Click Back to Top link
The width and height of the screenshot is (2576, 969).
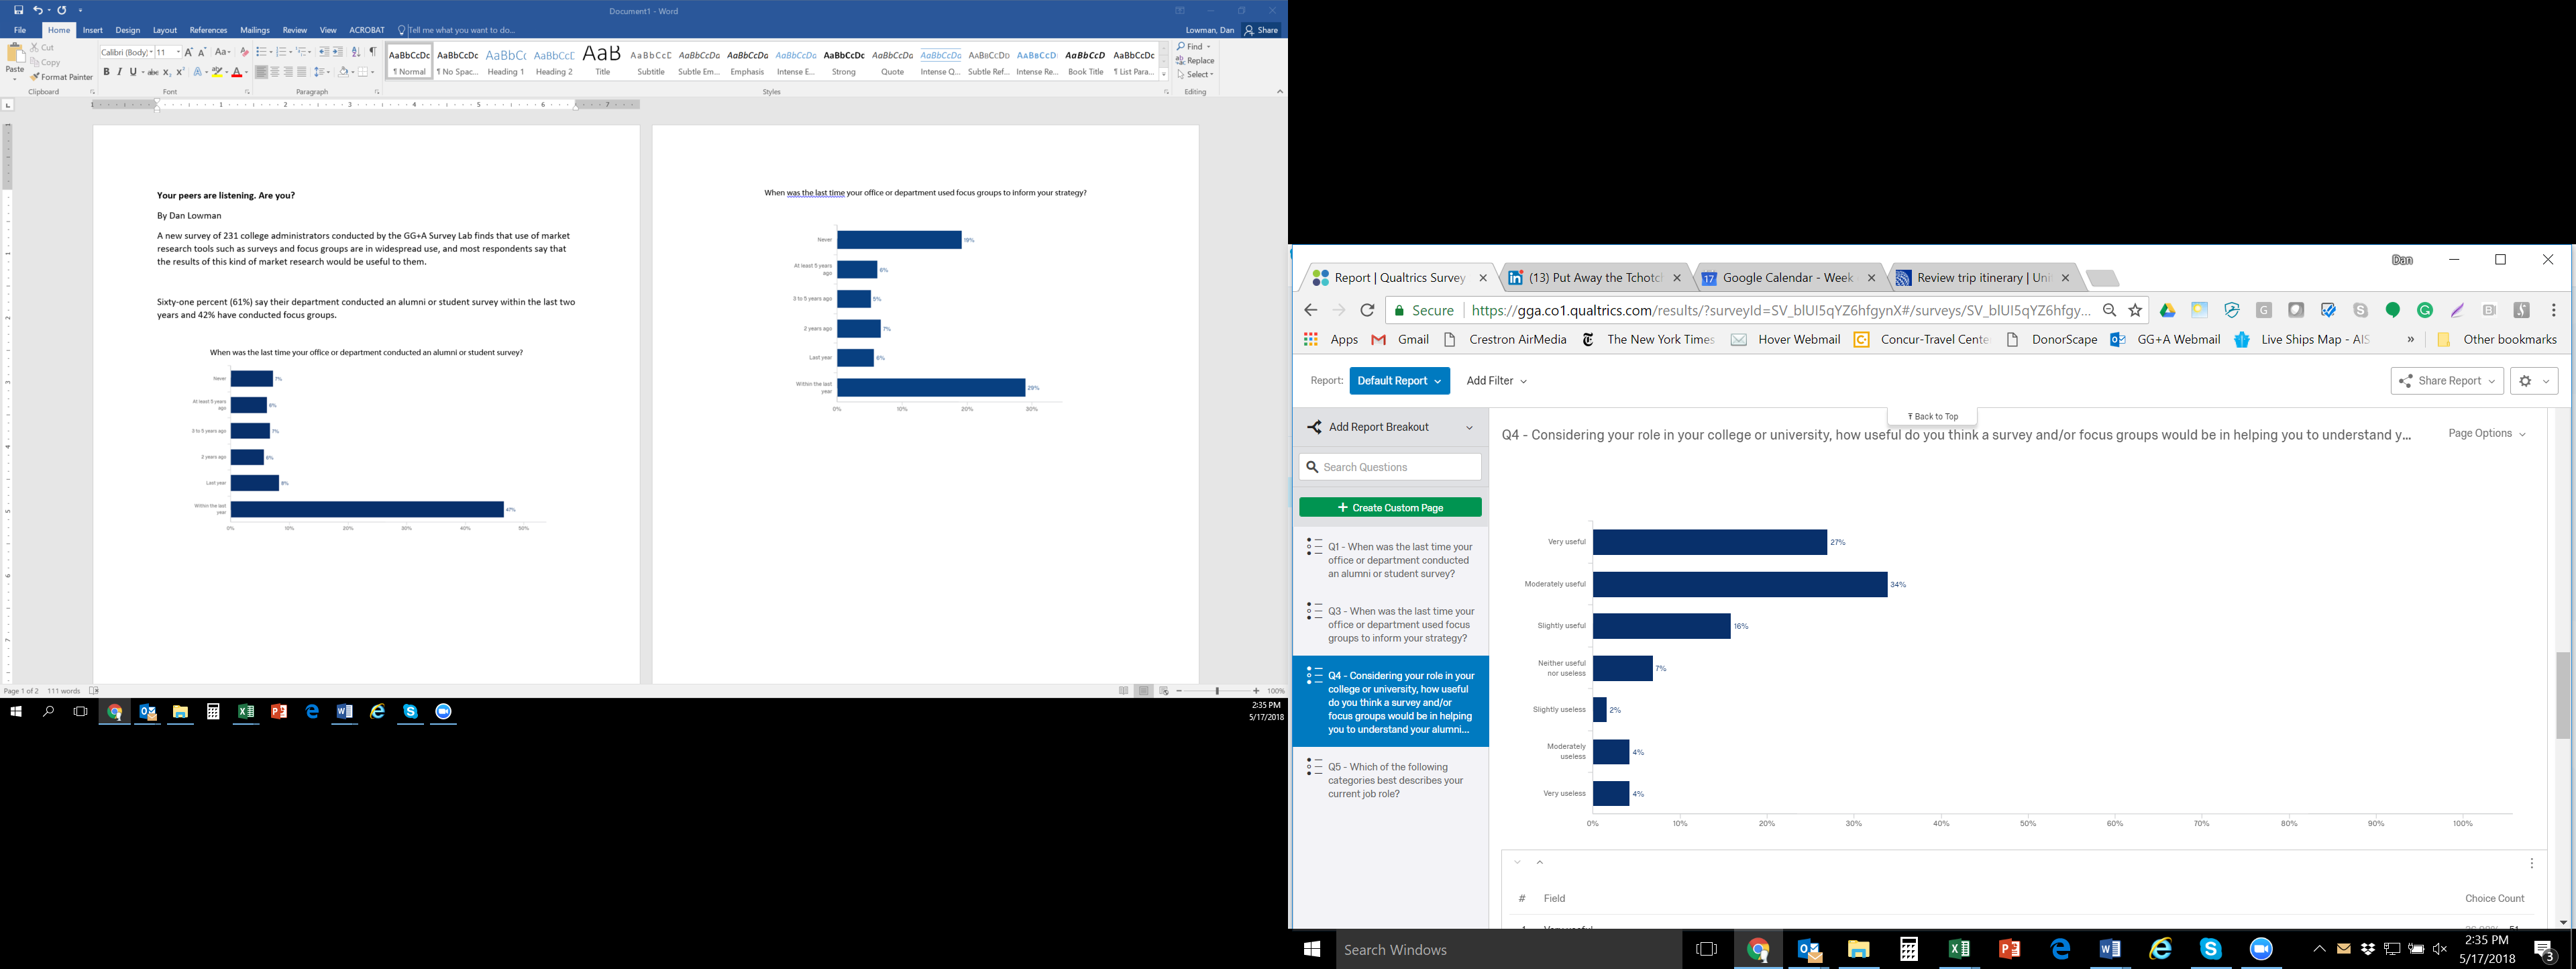pyautogui.click(x=1932, y=416)
